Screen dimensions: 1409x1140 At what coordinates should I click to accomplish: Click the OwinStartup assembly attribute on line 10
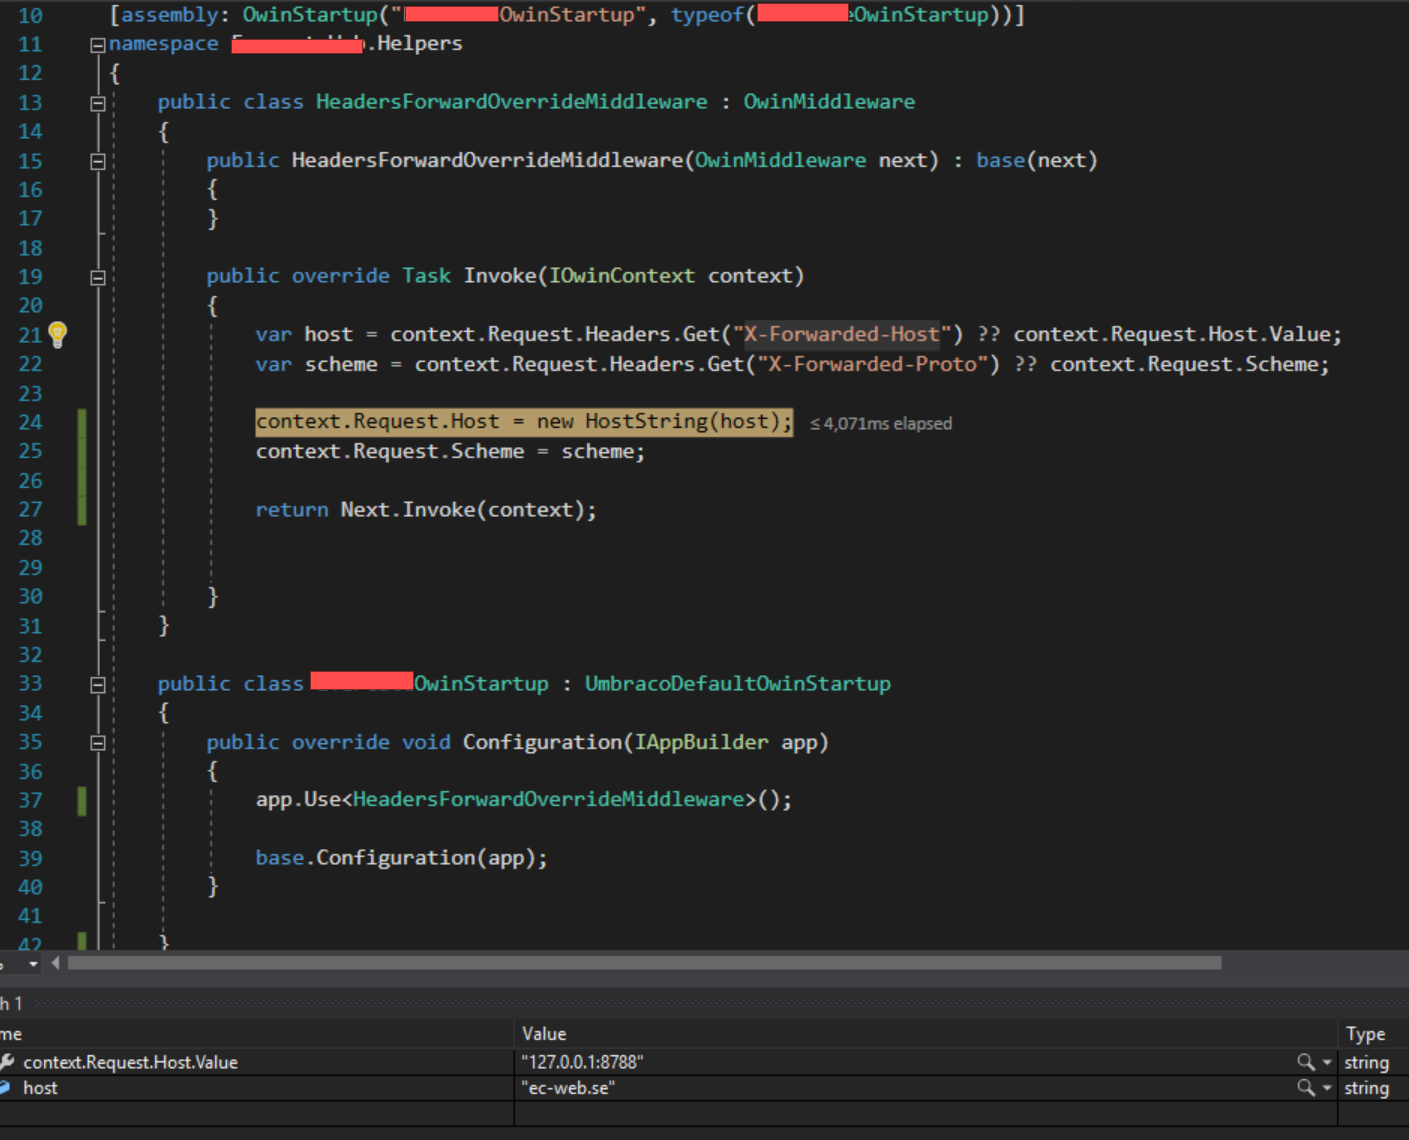coord(567,15)
